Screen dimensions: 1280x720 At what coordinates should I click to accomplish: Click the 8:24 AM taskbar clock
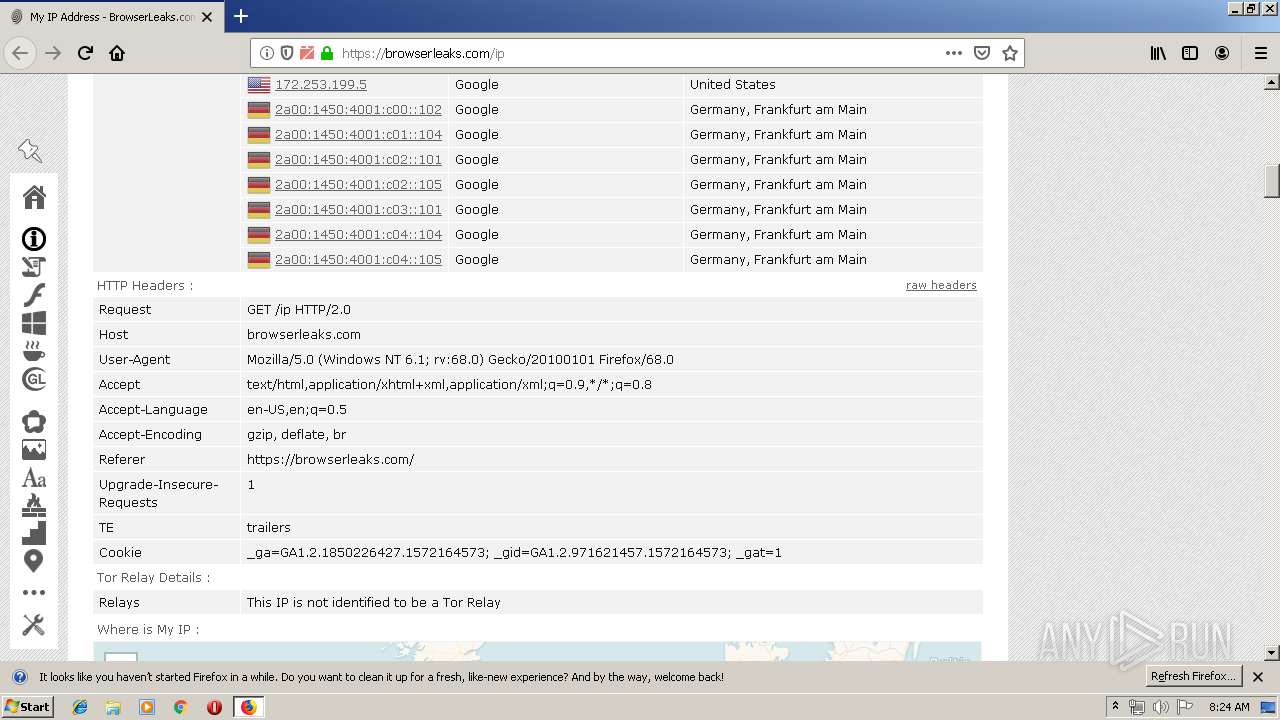point(1229,707)
